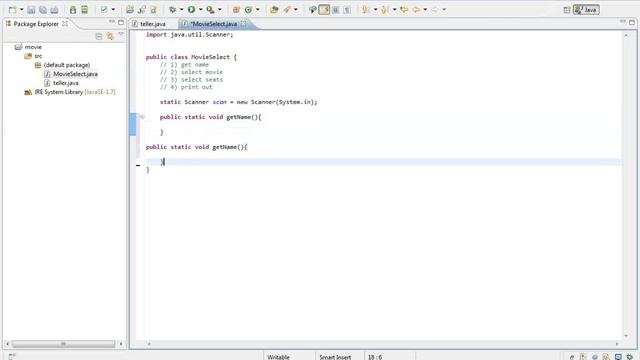This screenshot has width=640, height=360.
Task: Click the Save All icon
Action: [42, 9]
